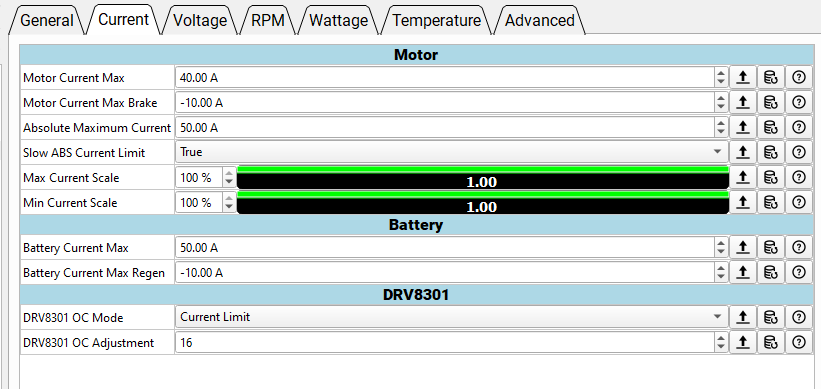Open help for Max Current Scale
The width and height of the screenshot is (821, 389).
pyautogui.click(x=798, y=177)
